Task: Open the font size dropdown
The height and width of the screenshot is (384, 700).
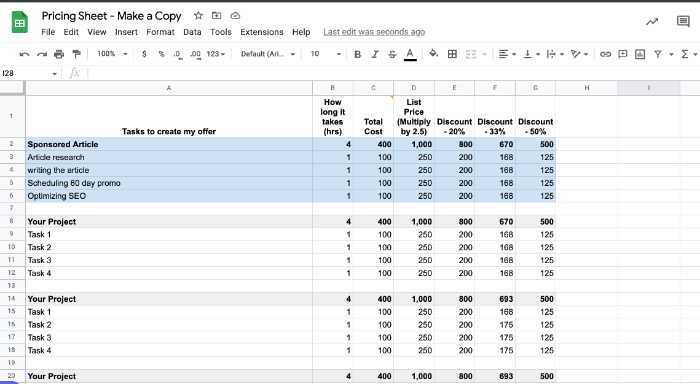Action: tap(326, 54)
